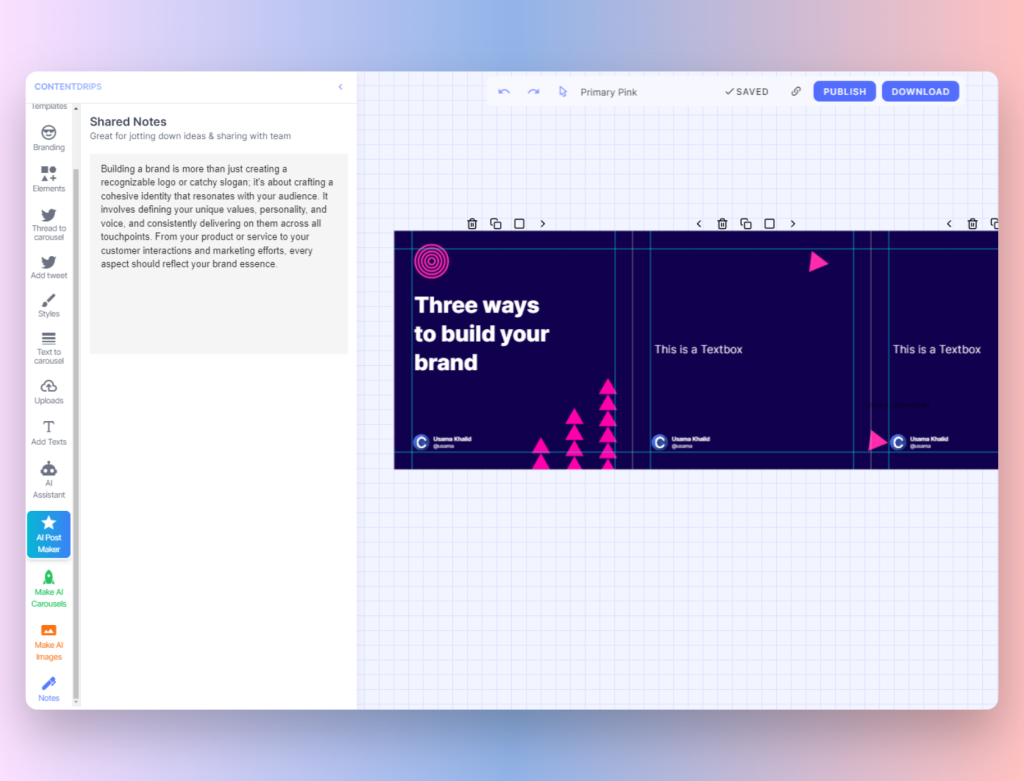
Task: Delete the first slide with trash icon
Action: [472, 224]
